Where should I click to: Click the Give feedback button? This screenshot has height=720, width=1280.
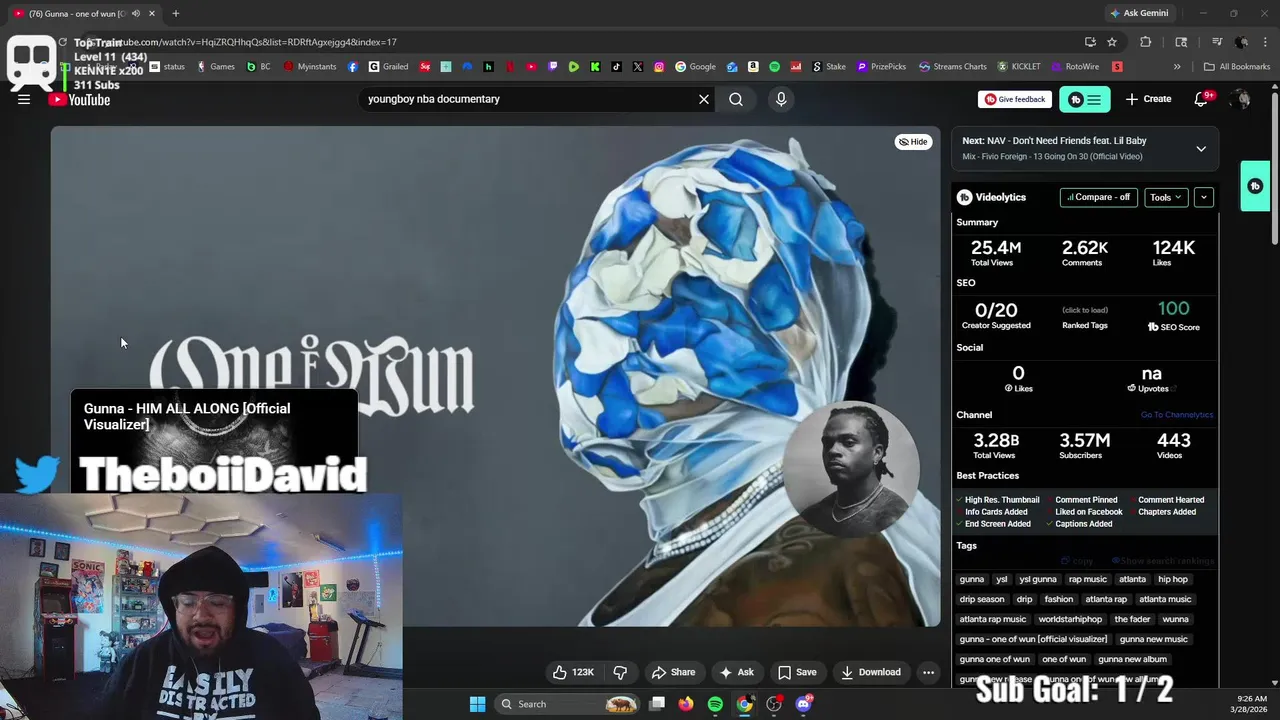pyautogui.click(x=1015, y=99)
